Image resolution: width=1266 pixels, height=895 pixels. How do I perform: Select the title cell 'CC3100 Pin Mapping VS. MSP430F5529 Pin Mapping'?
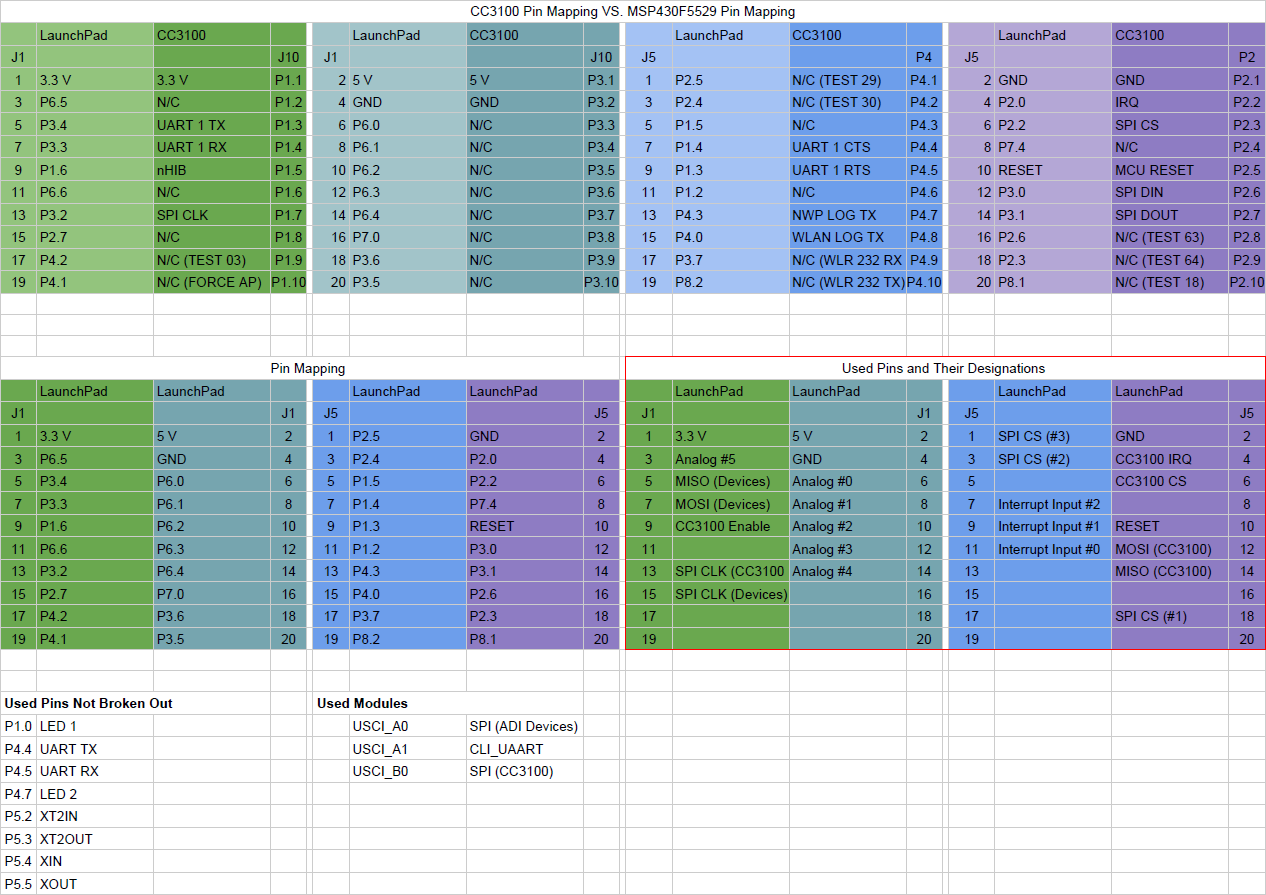pos(633,12)
